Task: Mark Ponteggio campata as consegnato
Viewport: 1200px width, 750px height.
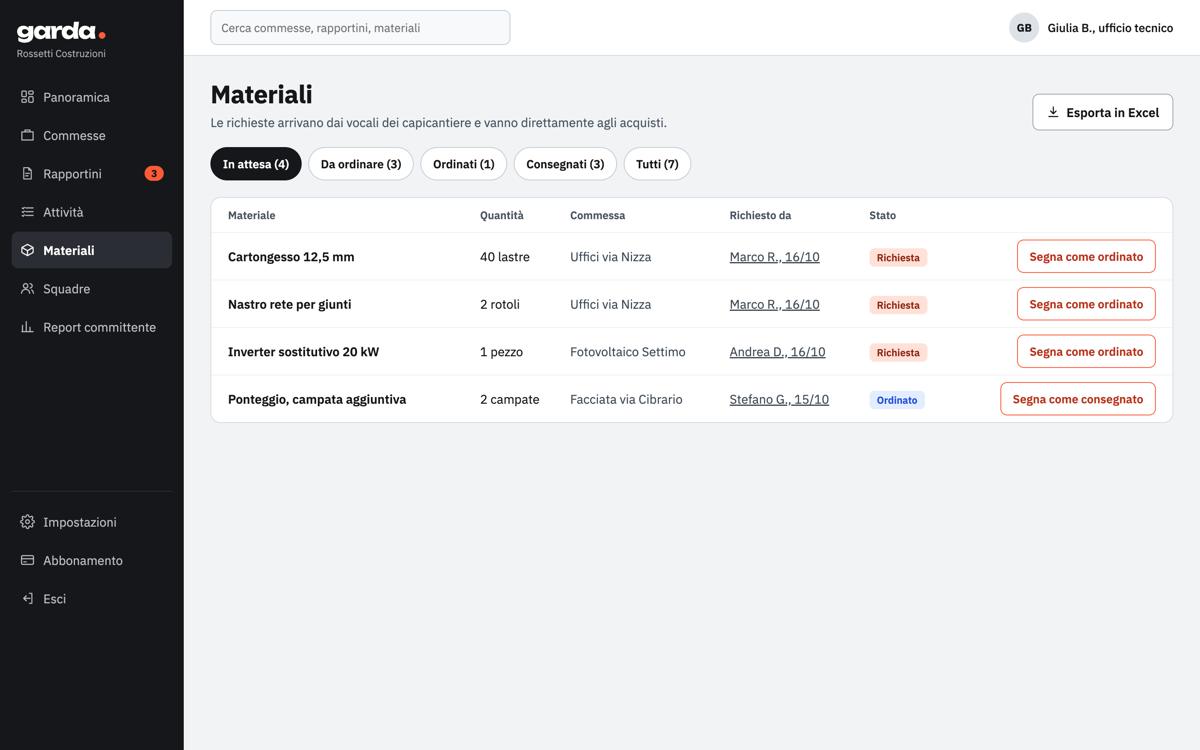Action: point(1078,399)
